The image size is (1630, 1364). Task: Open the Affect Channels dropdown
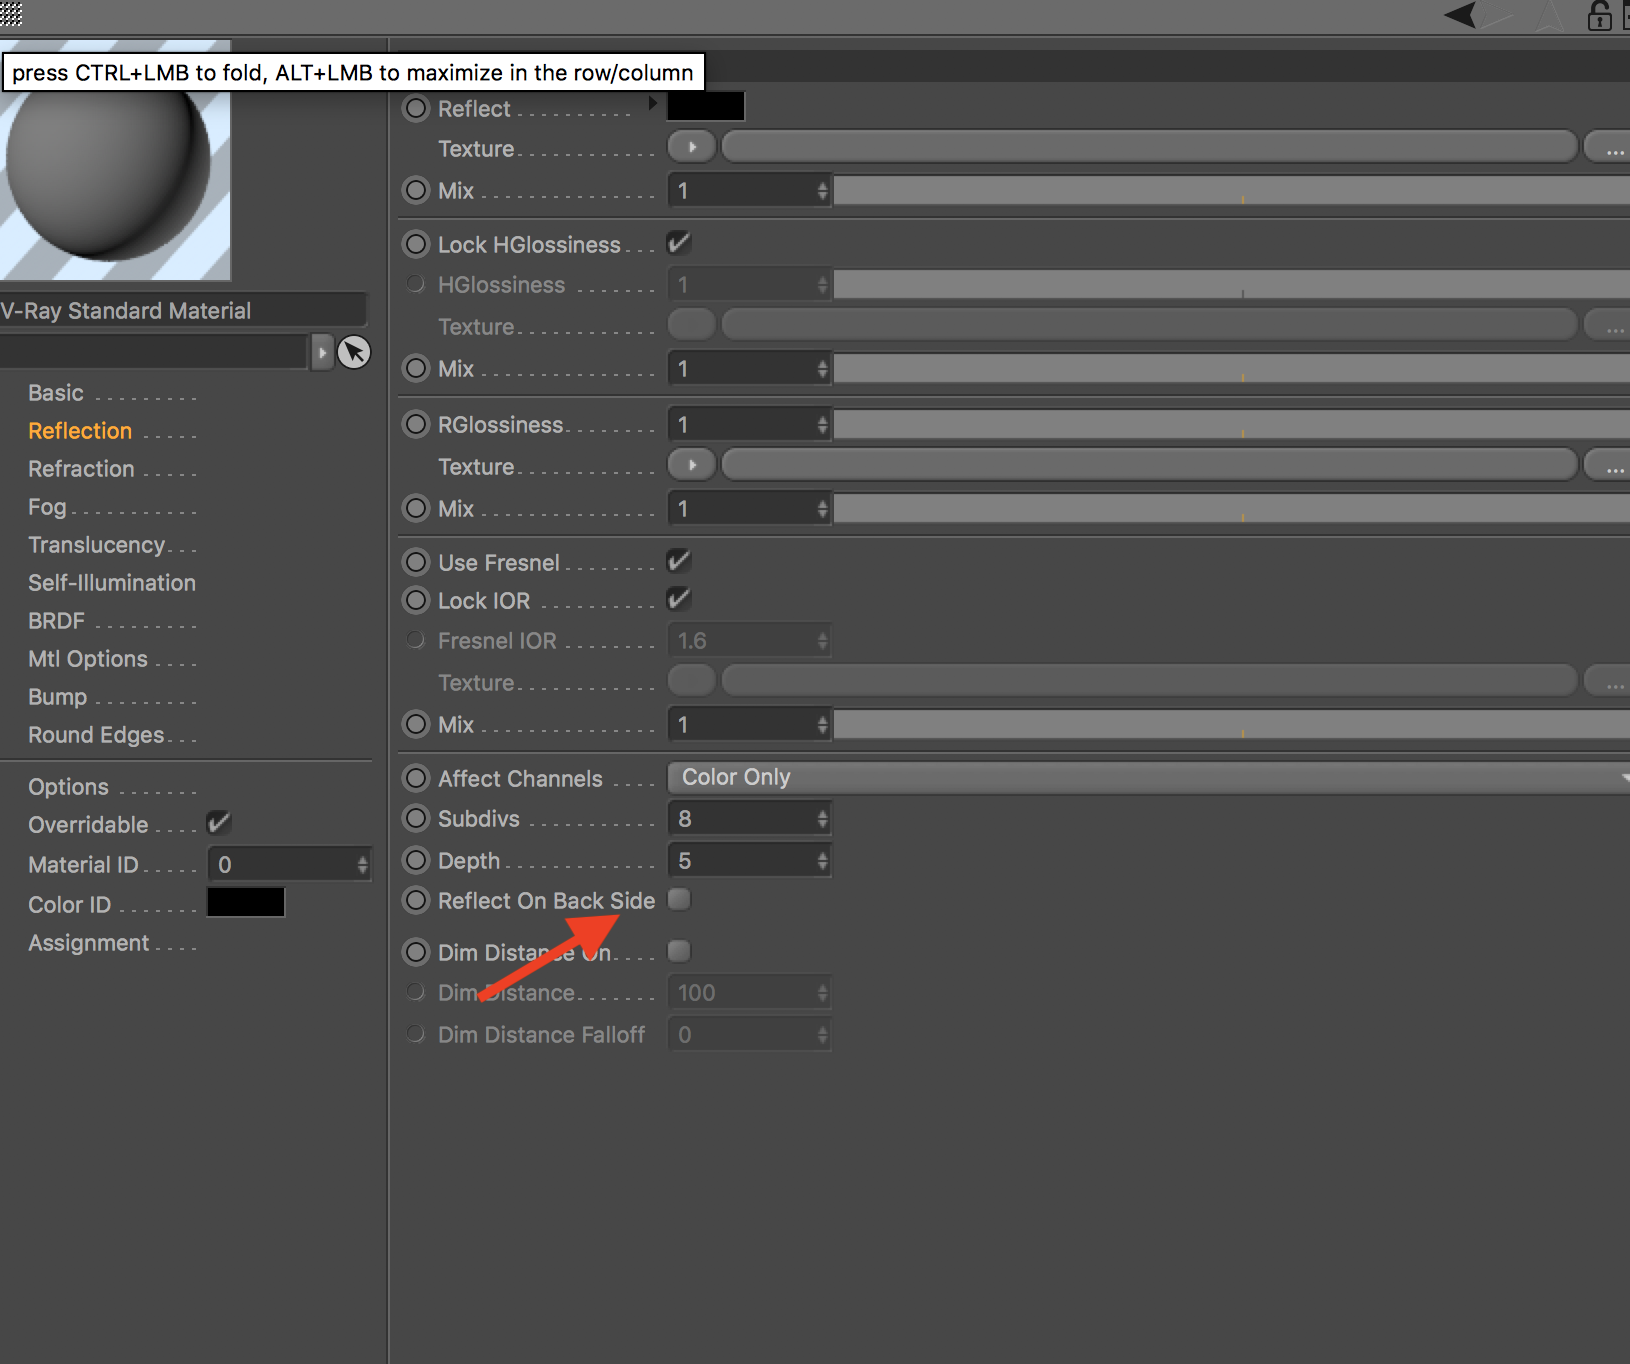1148,777
